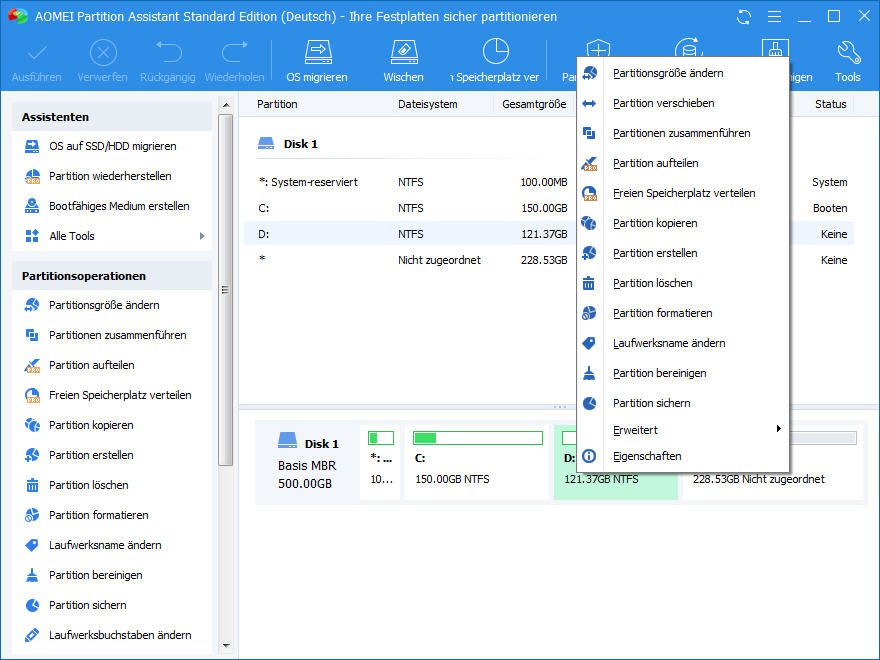The image size is (880, 660).
Task: Click sidebar Freien Speicherplatz verteilen link
Action: (x=120, y=395)
